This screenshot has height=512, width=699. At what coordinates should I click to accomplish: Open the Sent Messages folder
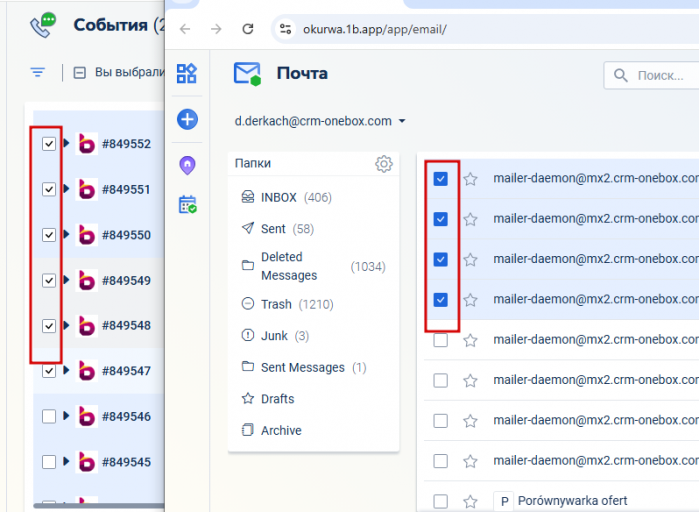click(313, 367)
